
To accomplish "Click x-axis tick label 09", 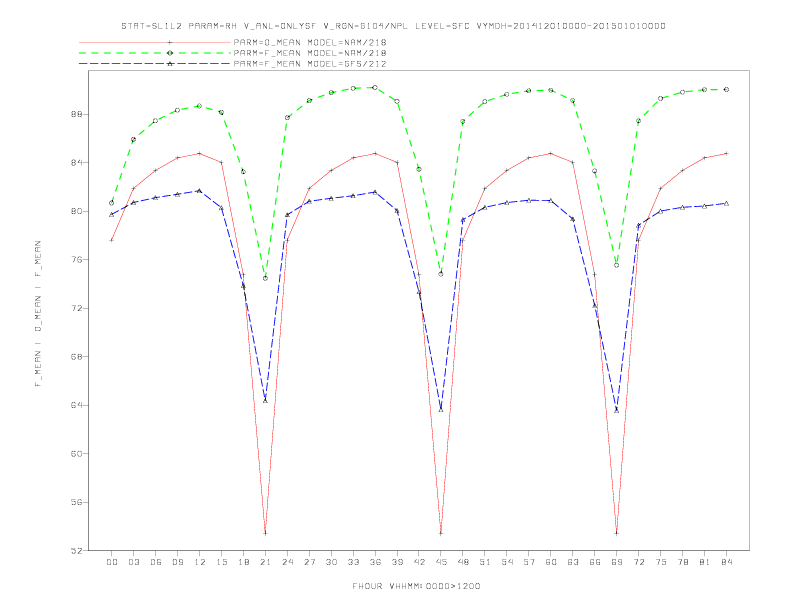I will 177,562.
